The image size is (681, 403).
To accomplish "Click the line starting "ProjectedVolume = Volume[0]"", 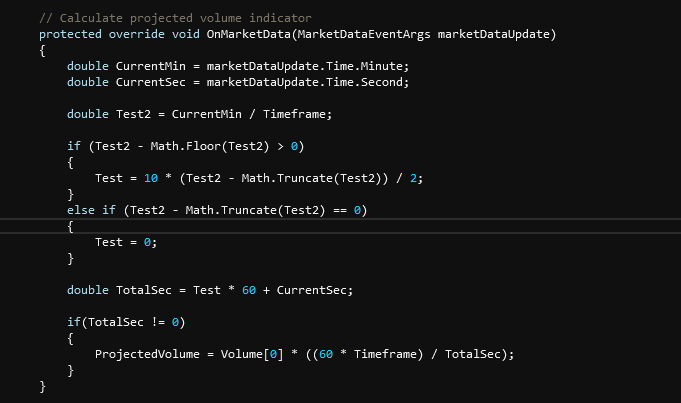I will (304, 354).
